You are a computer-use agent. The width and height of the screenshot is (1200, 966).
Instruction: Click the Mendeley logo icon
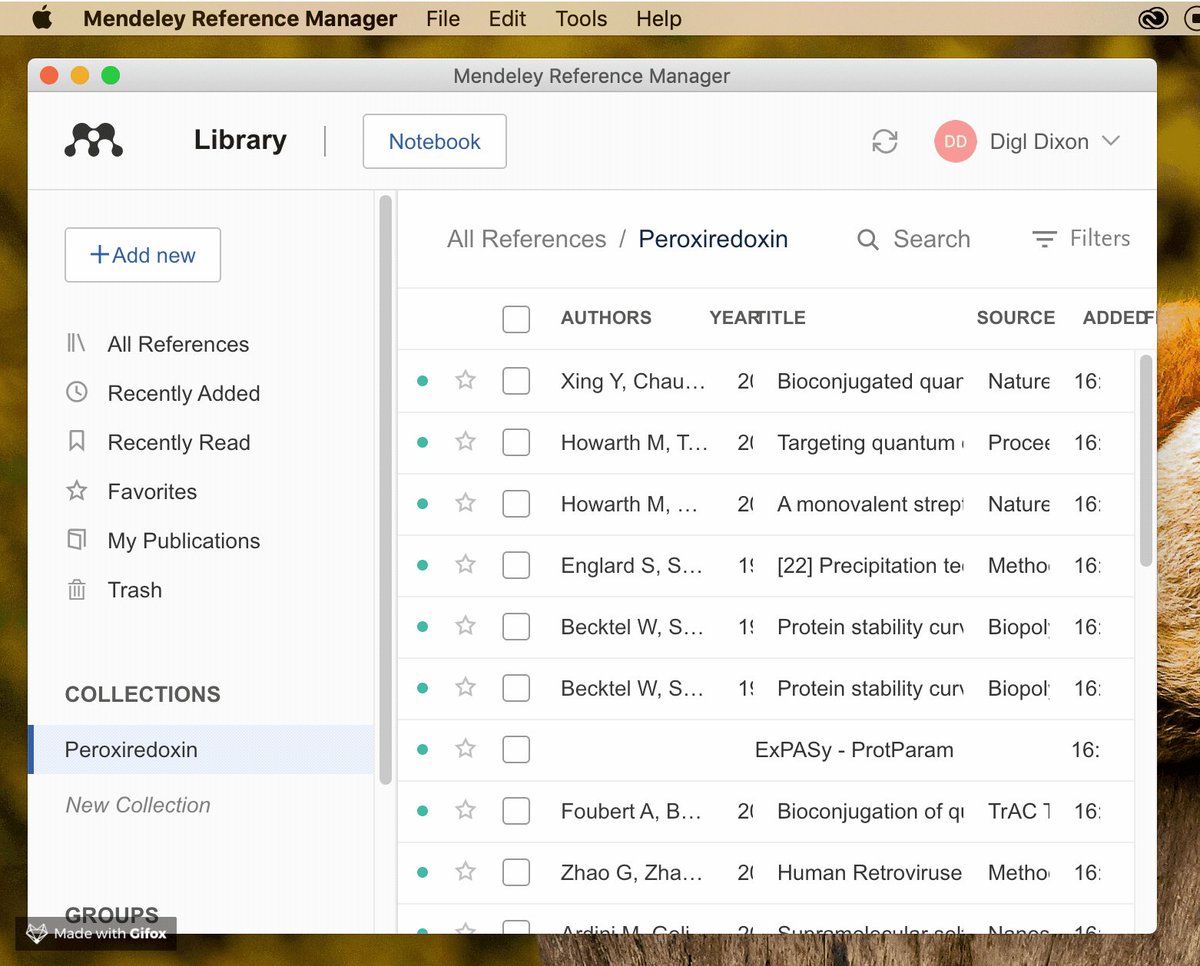[x=94, y=141]
